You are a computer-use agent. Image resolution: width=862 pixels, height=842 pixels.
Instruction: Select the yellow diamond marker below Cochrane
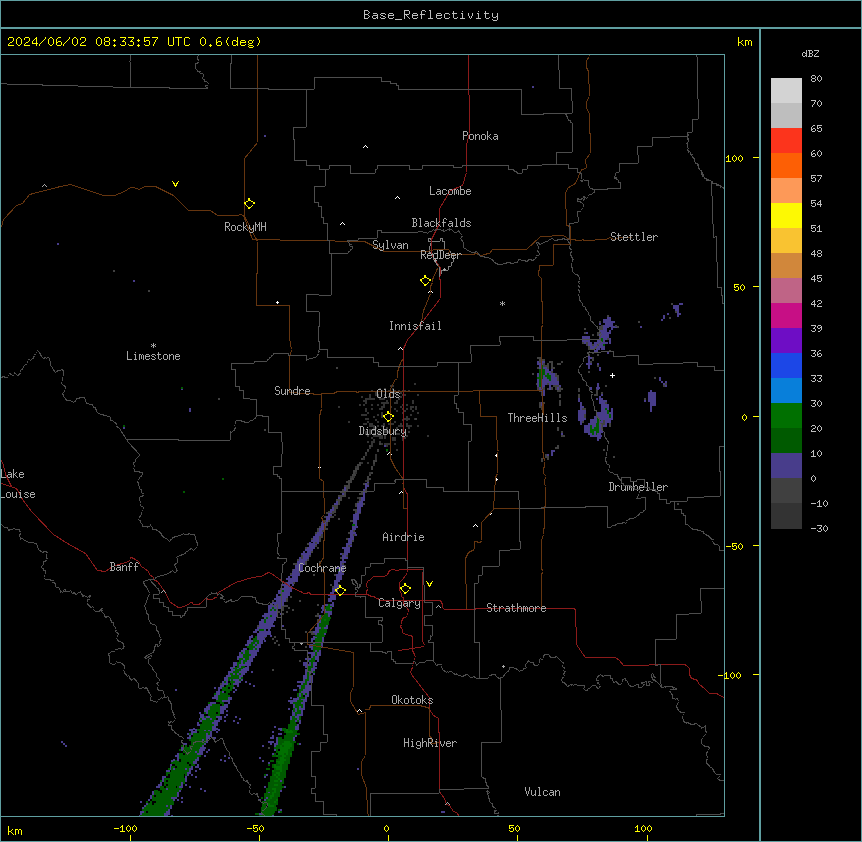340,590
